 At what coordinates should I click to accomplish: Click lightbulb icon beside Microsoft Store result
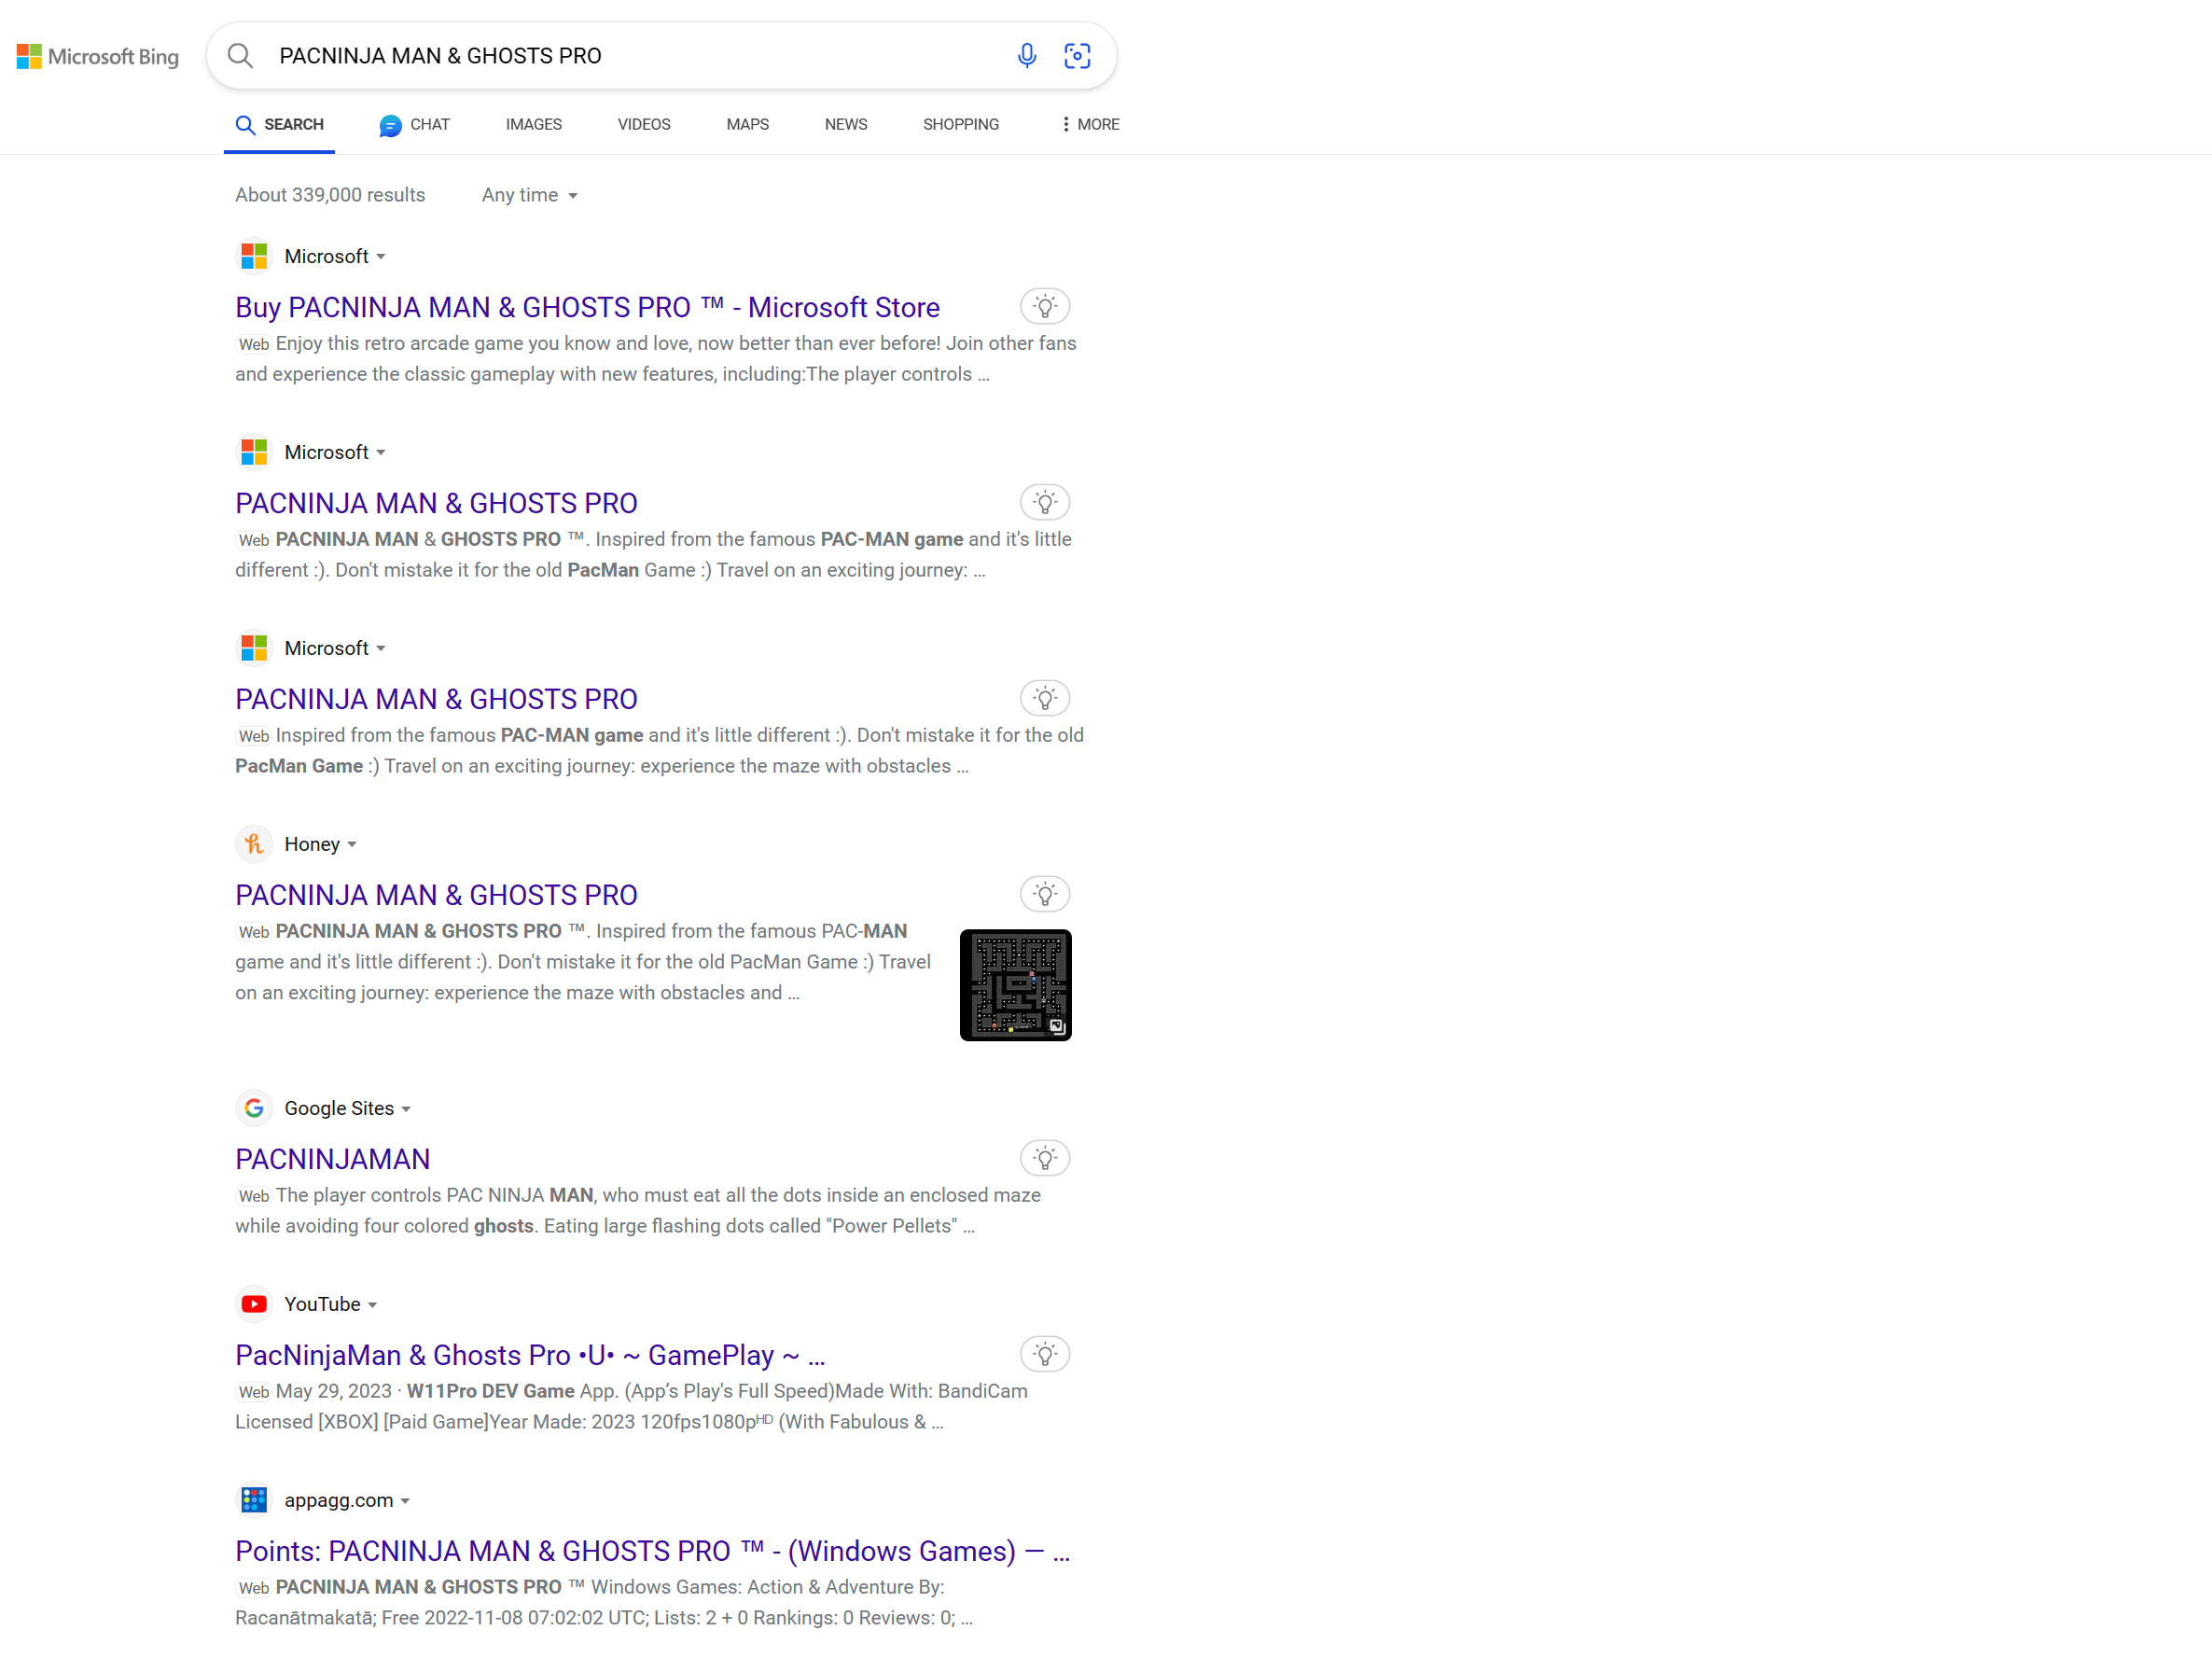(1044, 306)
